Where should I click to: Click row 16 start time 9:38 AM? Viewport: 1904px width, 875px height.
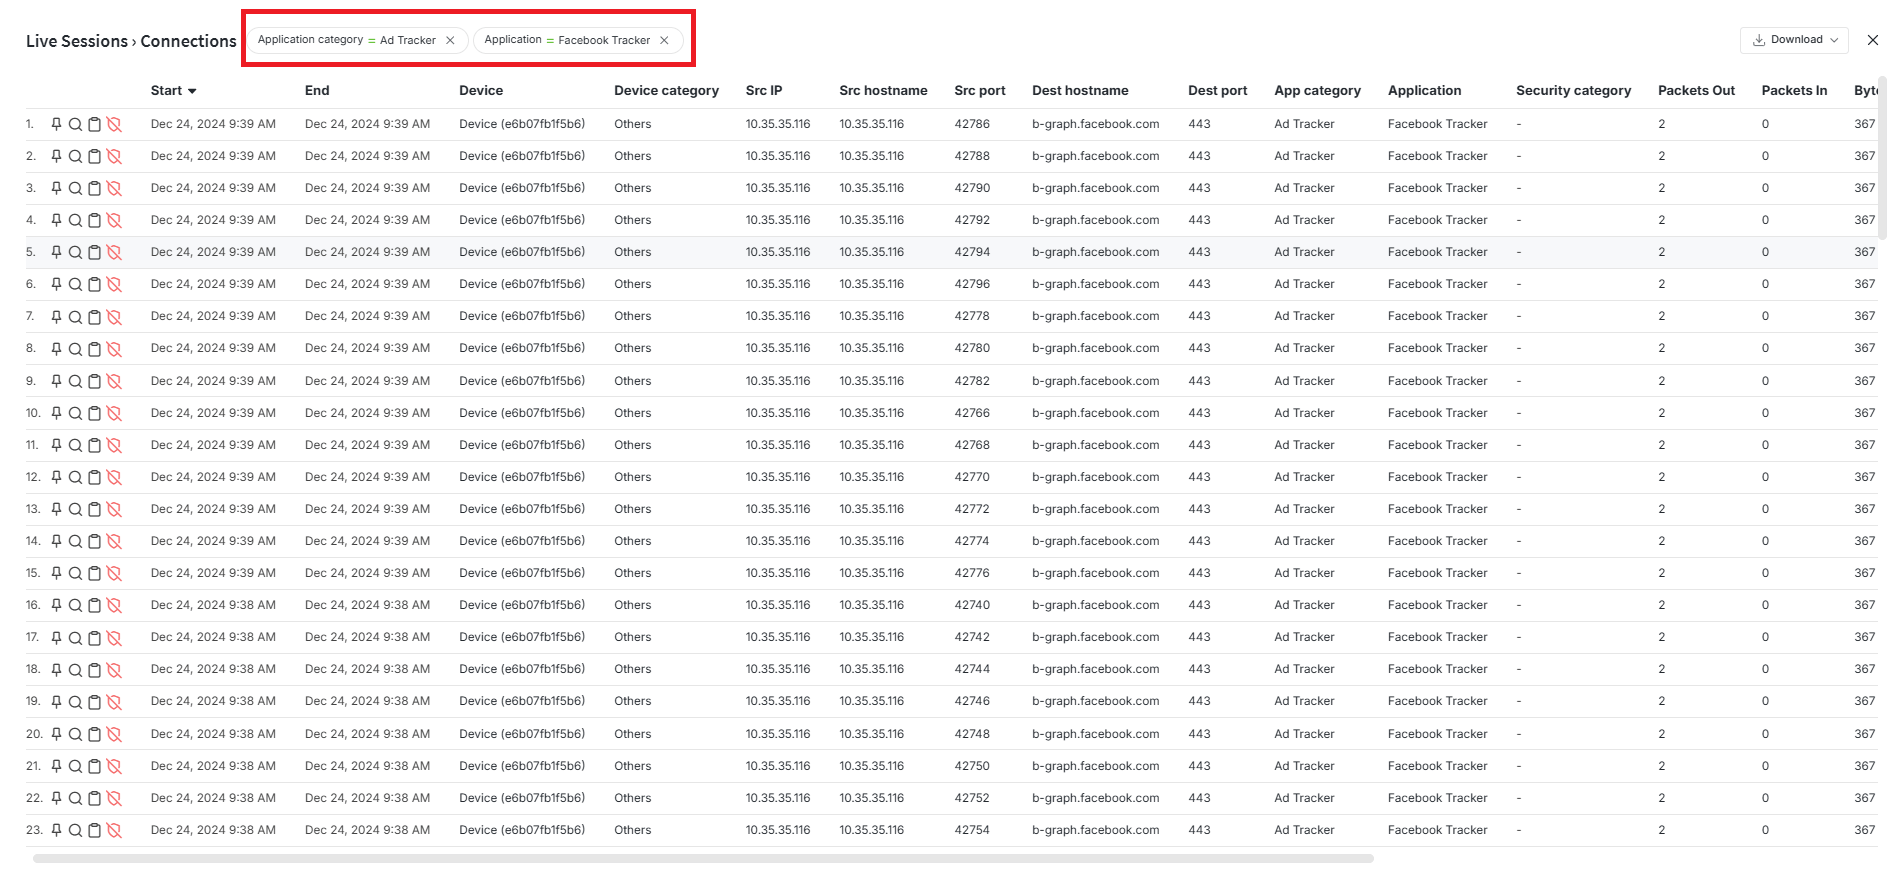point(213,605)
